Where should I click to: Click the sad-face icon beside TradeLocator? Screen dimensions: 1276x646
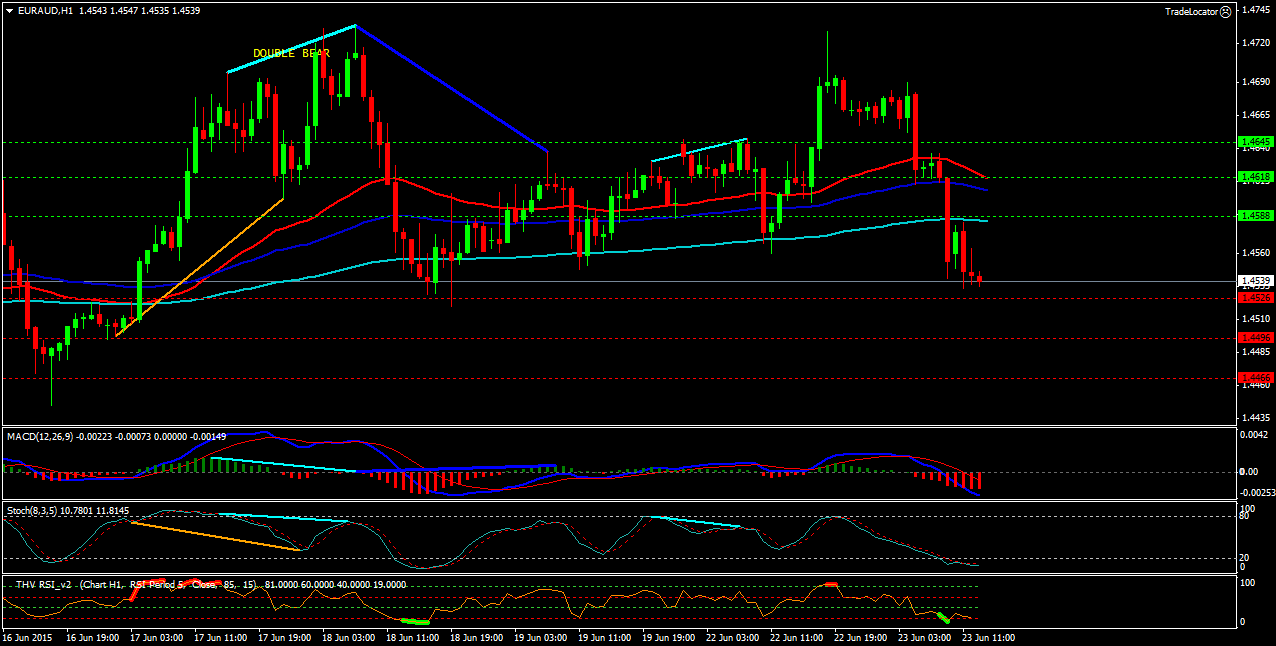click(1226, 11)
